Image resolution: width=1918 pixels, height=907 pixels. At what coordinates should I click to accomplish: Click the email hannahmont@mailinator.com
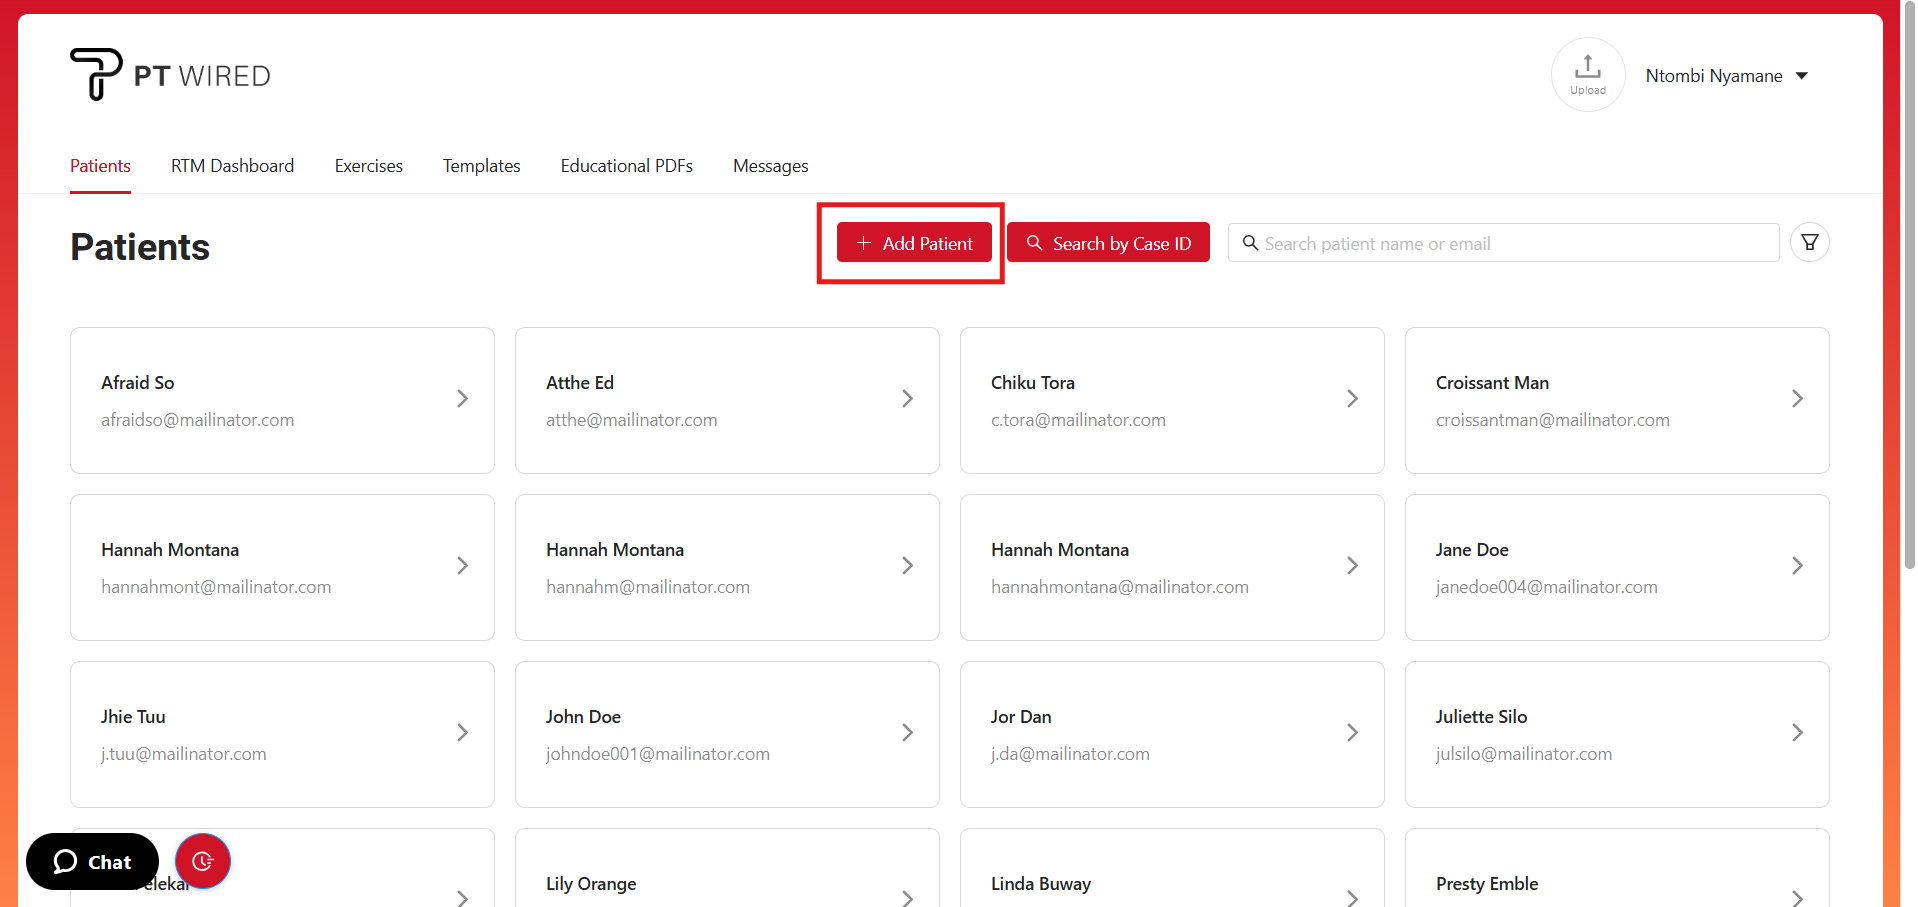pos(216,587)
